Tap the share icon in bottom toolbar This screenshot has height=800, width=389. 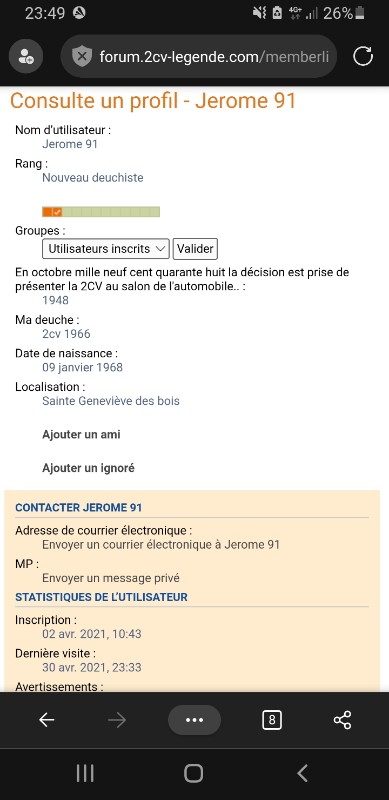pyautogui.click(x=342, y=720)
